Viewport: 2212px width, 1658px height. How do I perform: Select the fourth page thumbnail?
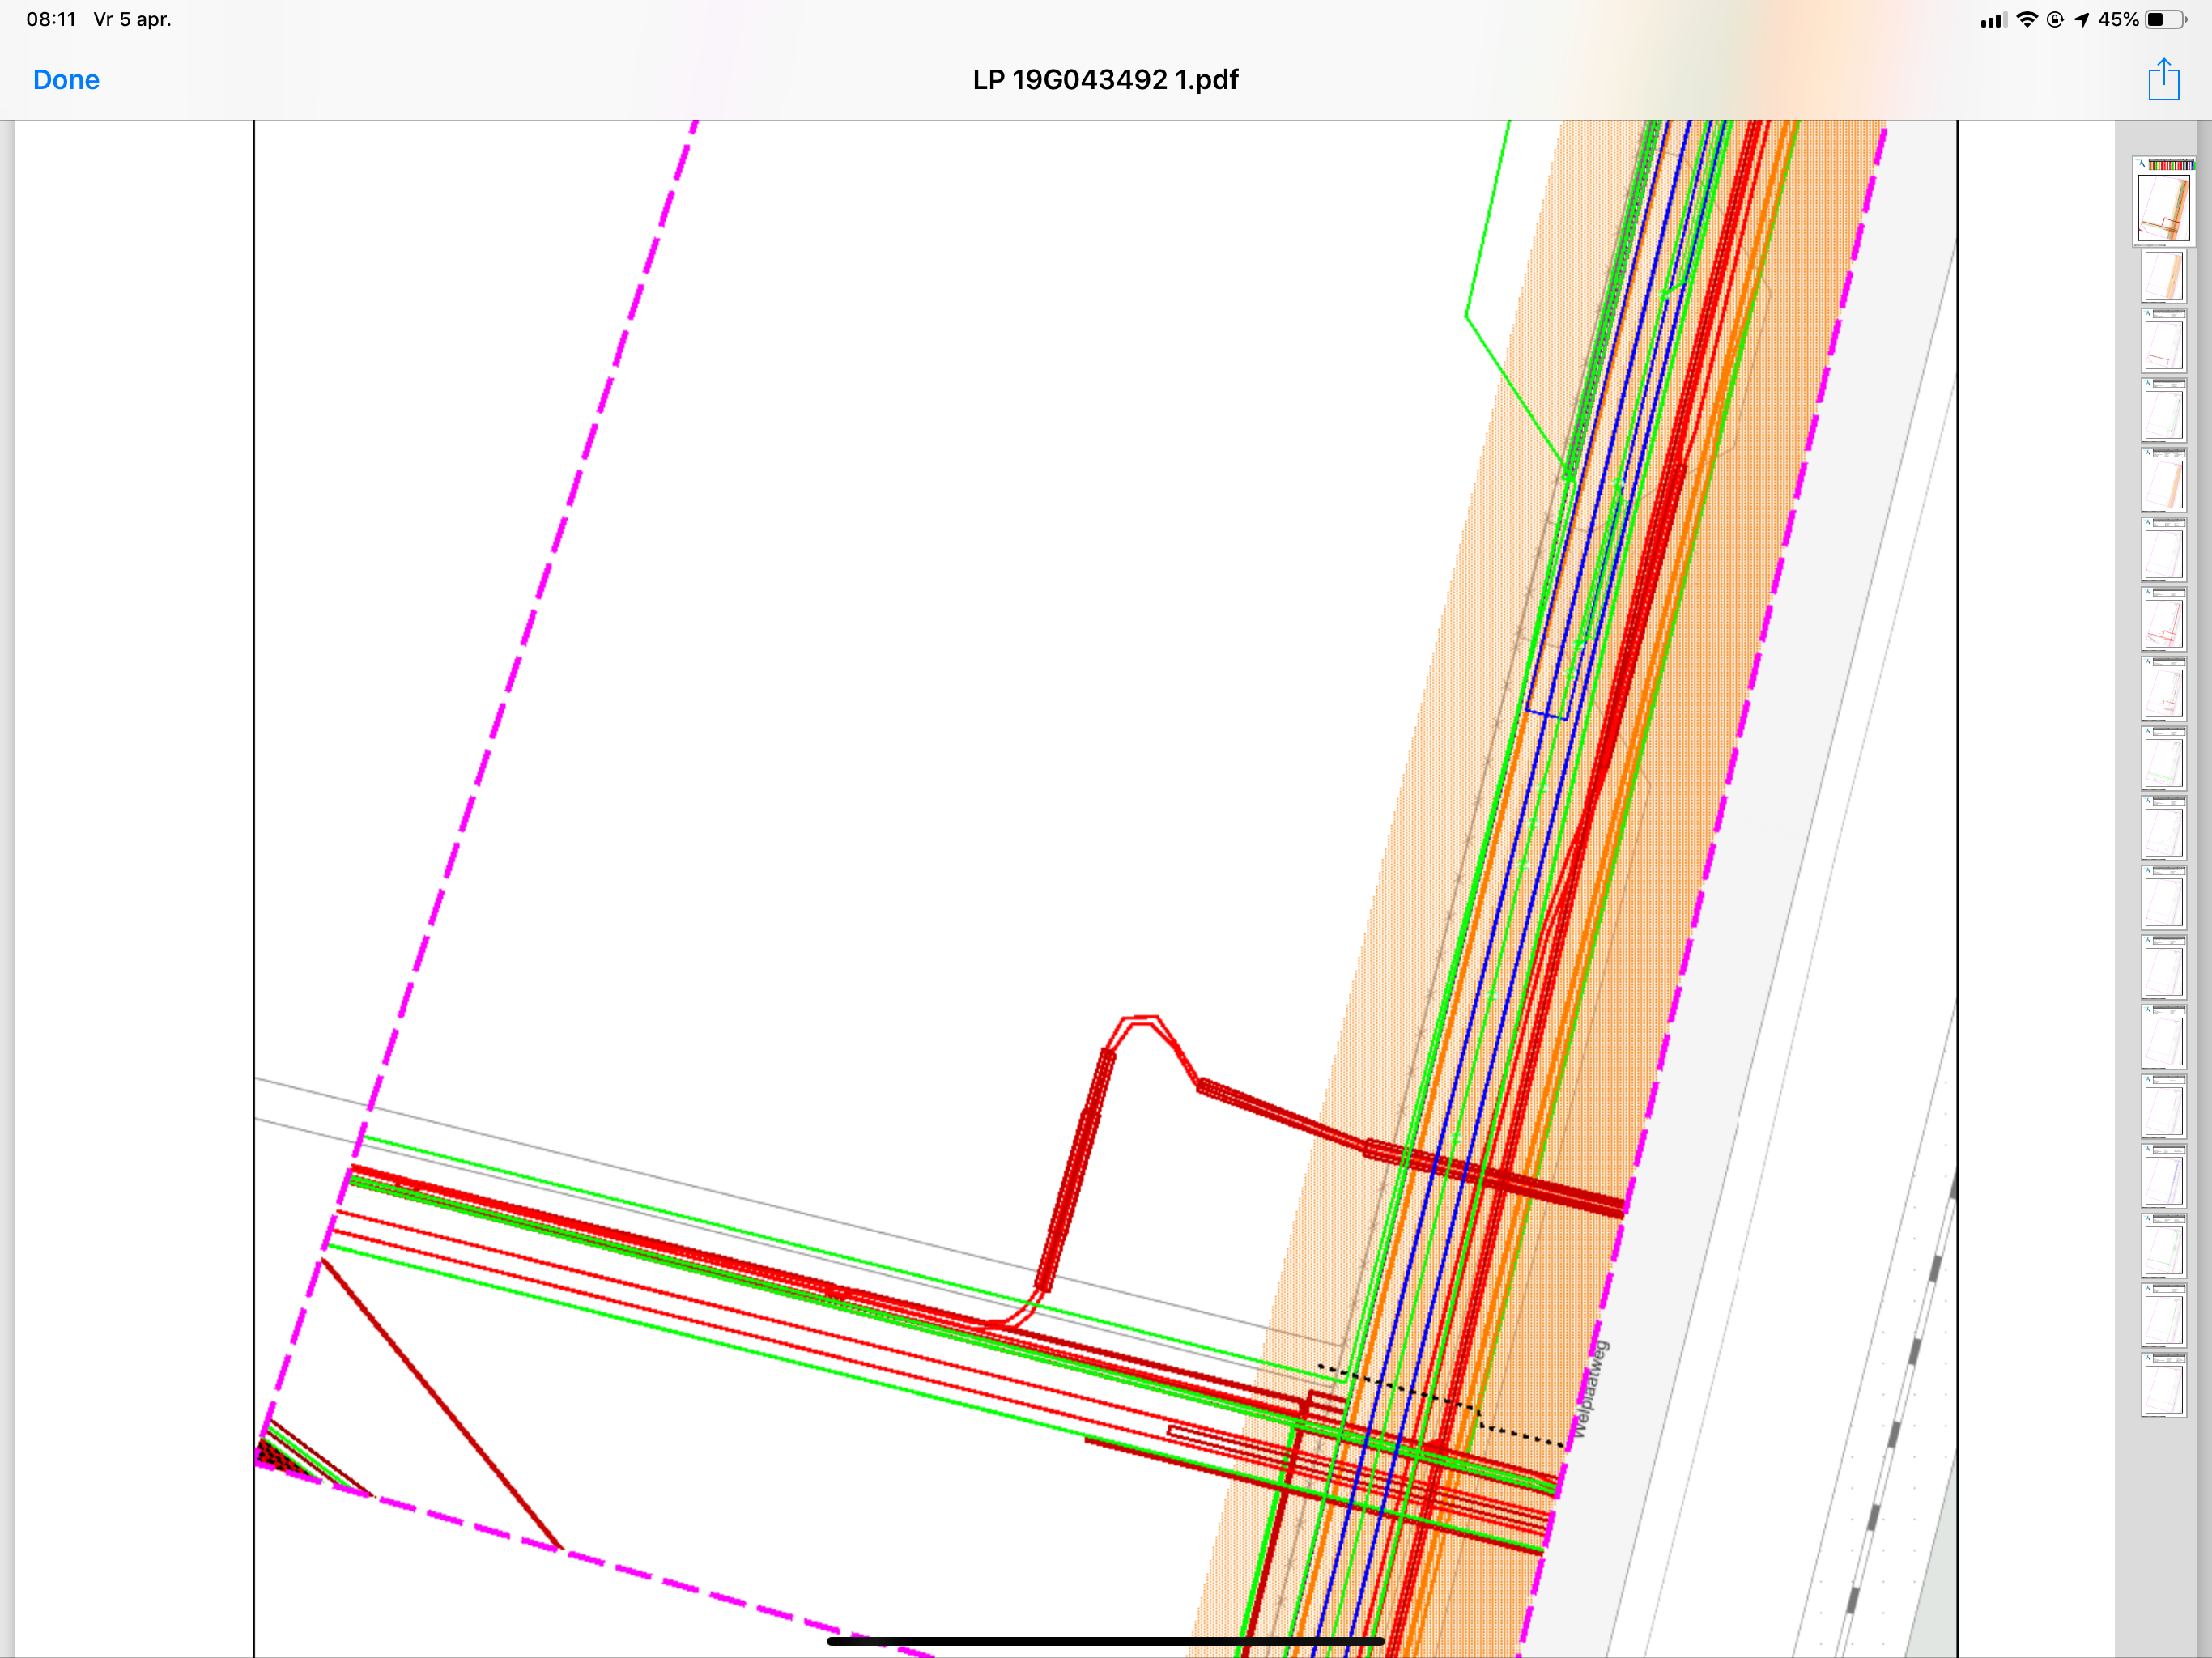click(2164, 411)
